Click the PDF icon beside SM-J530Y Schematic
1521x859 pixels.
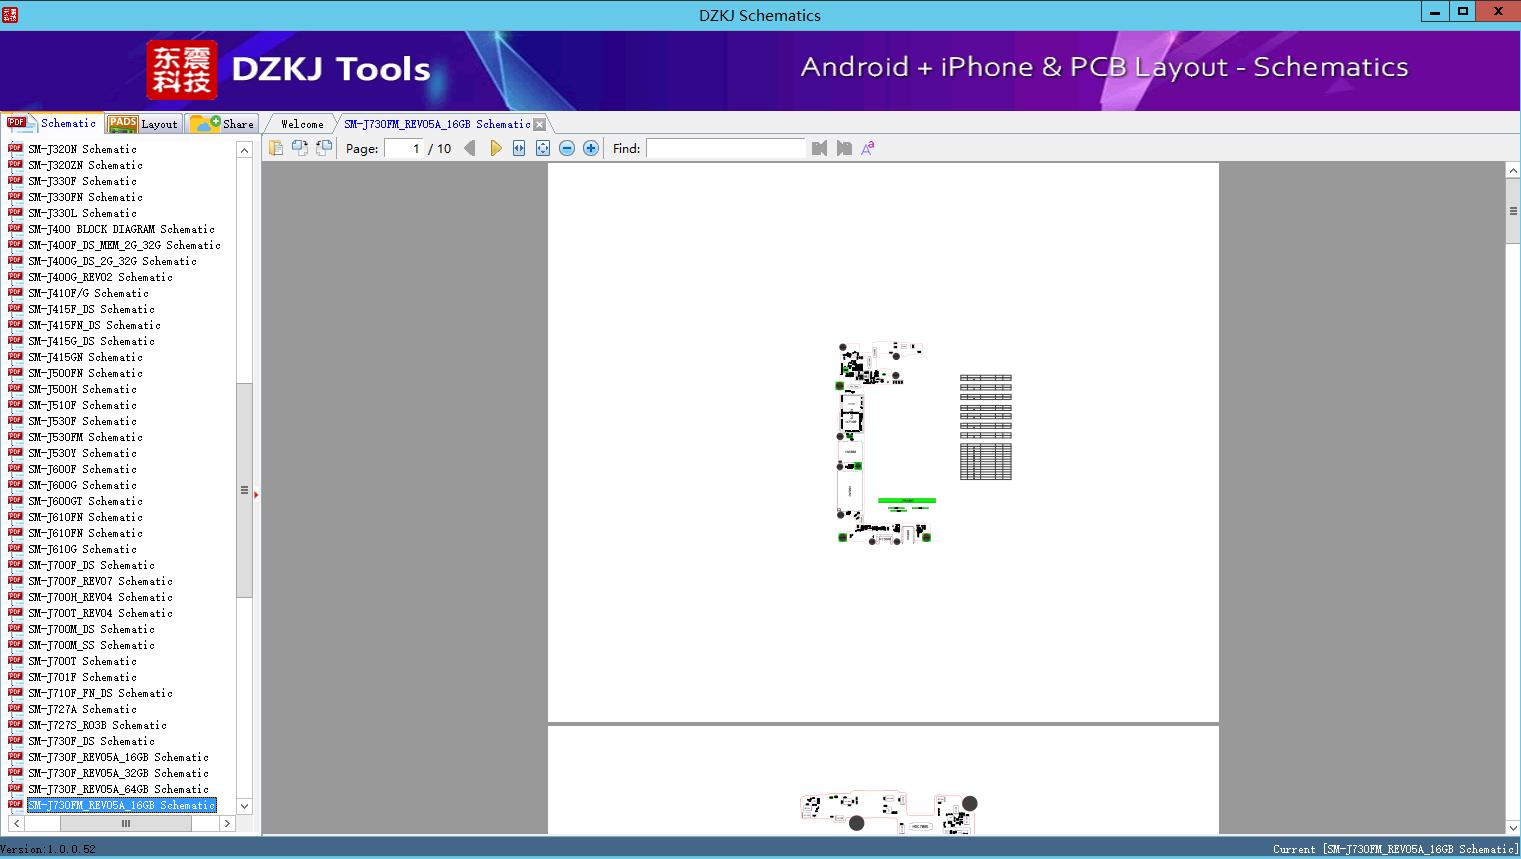(x=15, y=452)
